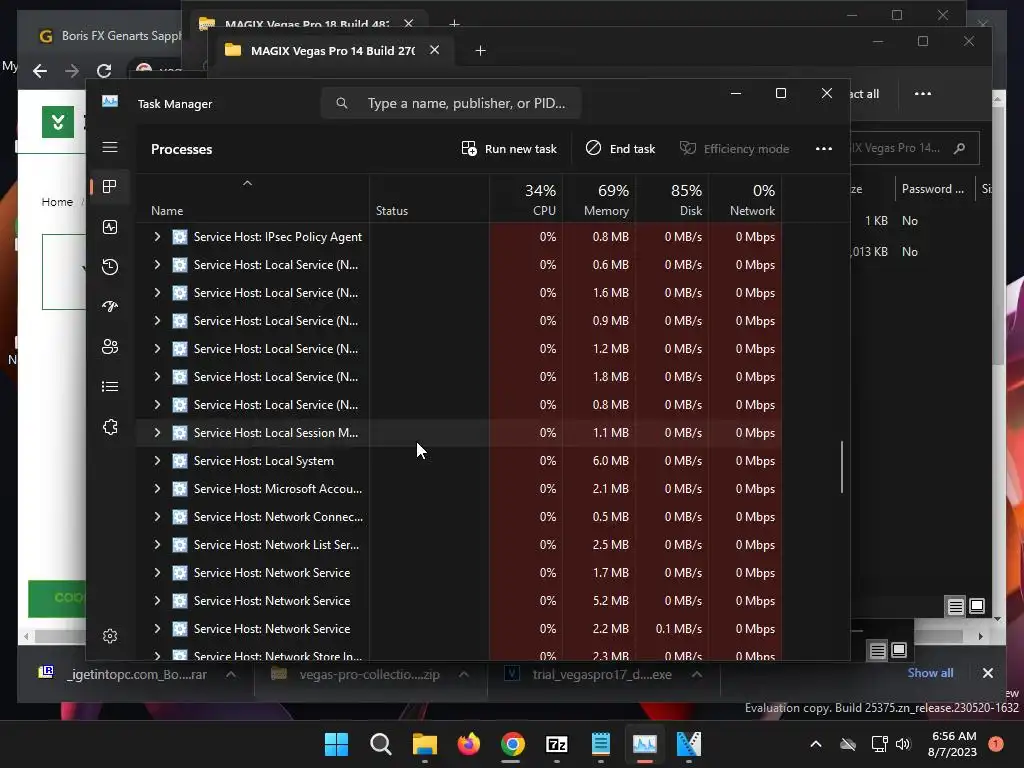Click the back arrow in the Chrome window
This screenshot has width=1024, height=768.
40,71
